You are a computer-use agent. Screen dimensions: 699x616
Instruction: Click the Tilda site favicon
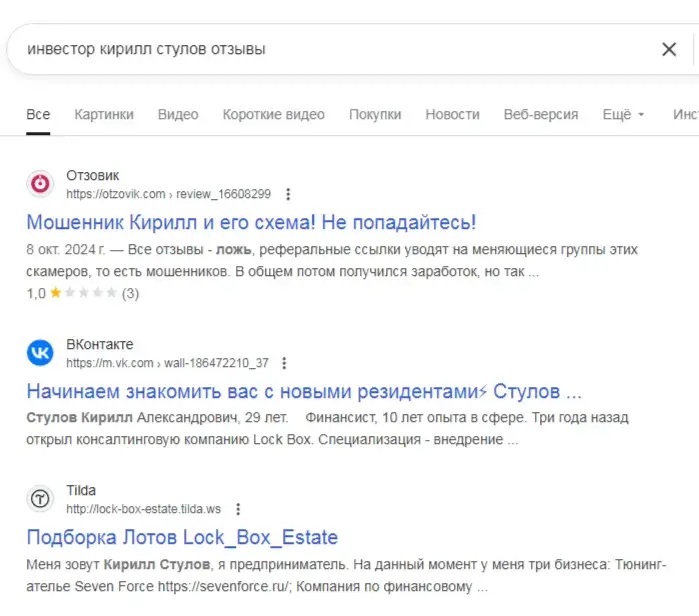40,498
